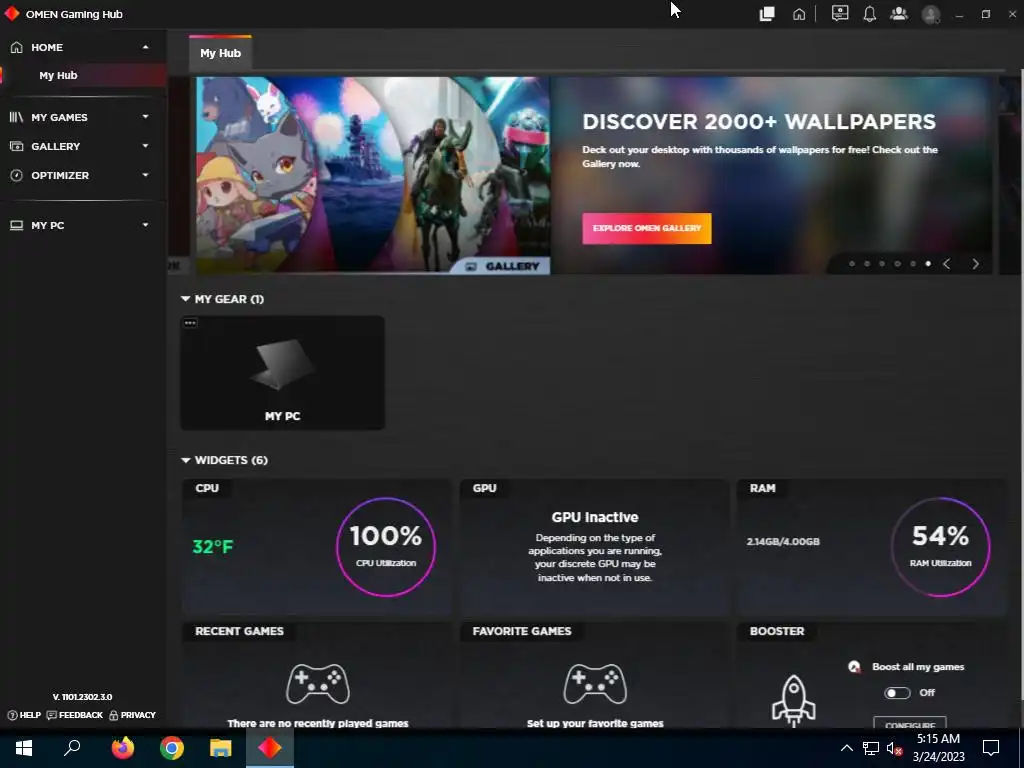Expand the MY GAMES dropdown arrow

145,117
